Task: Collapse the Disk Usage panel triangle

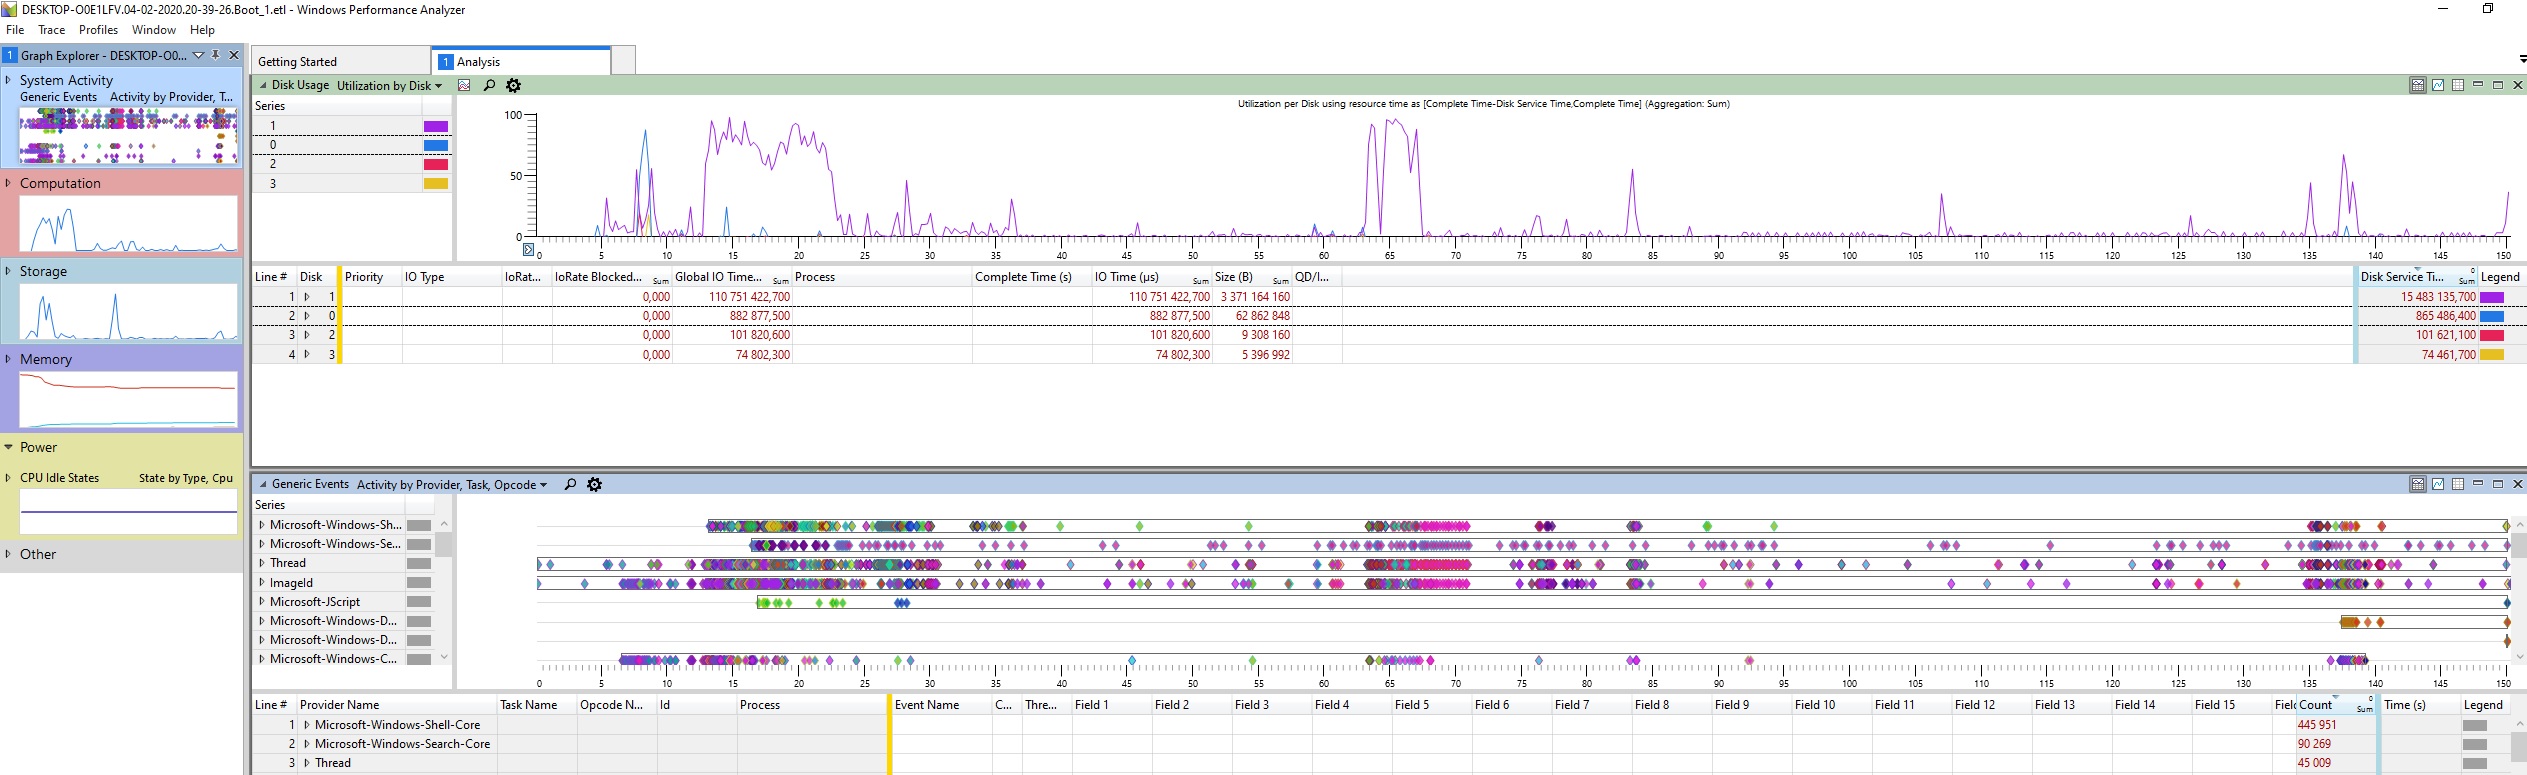Action: (x=263, y=86)
